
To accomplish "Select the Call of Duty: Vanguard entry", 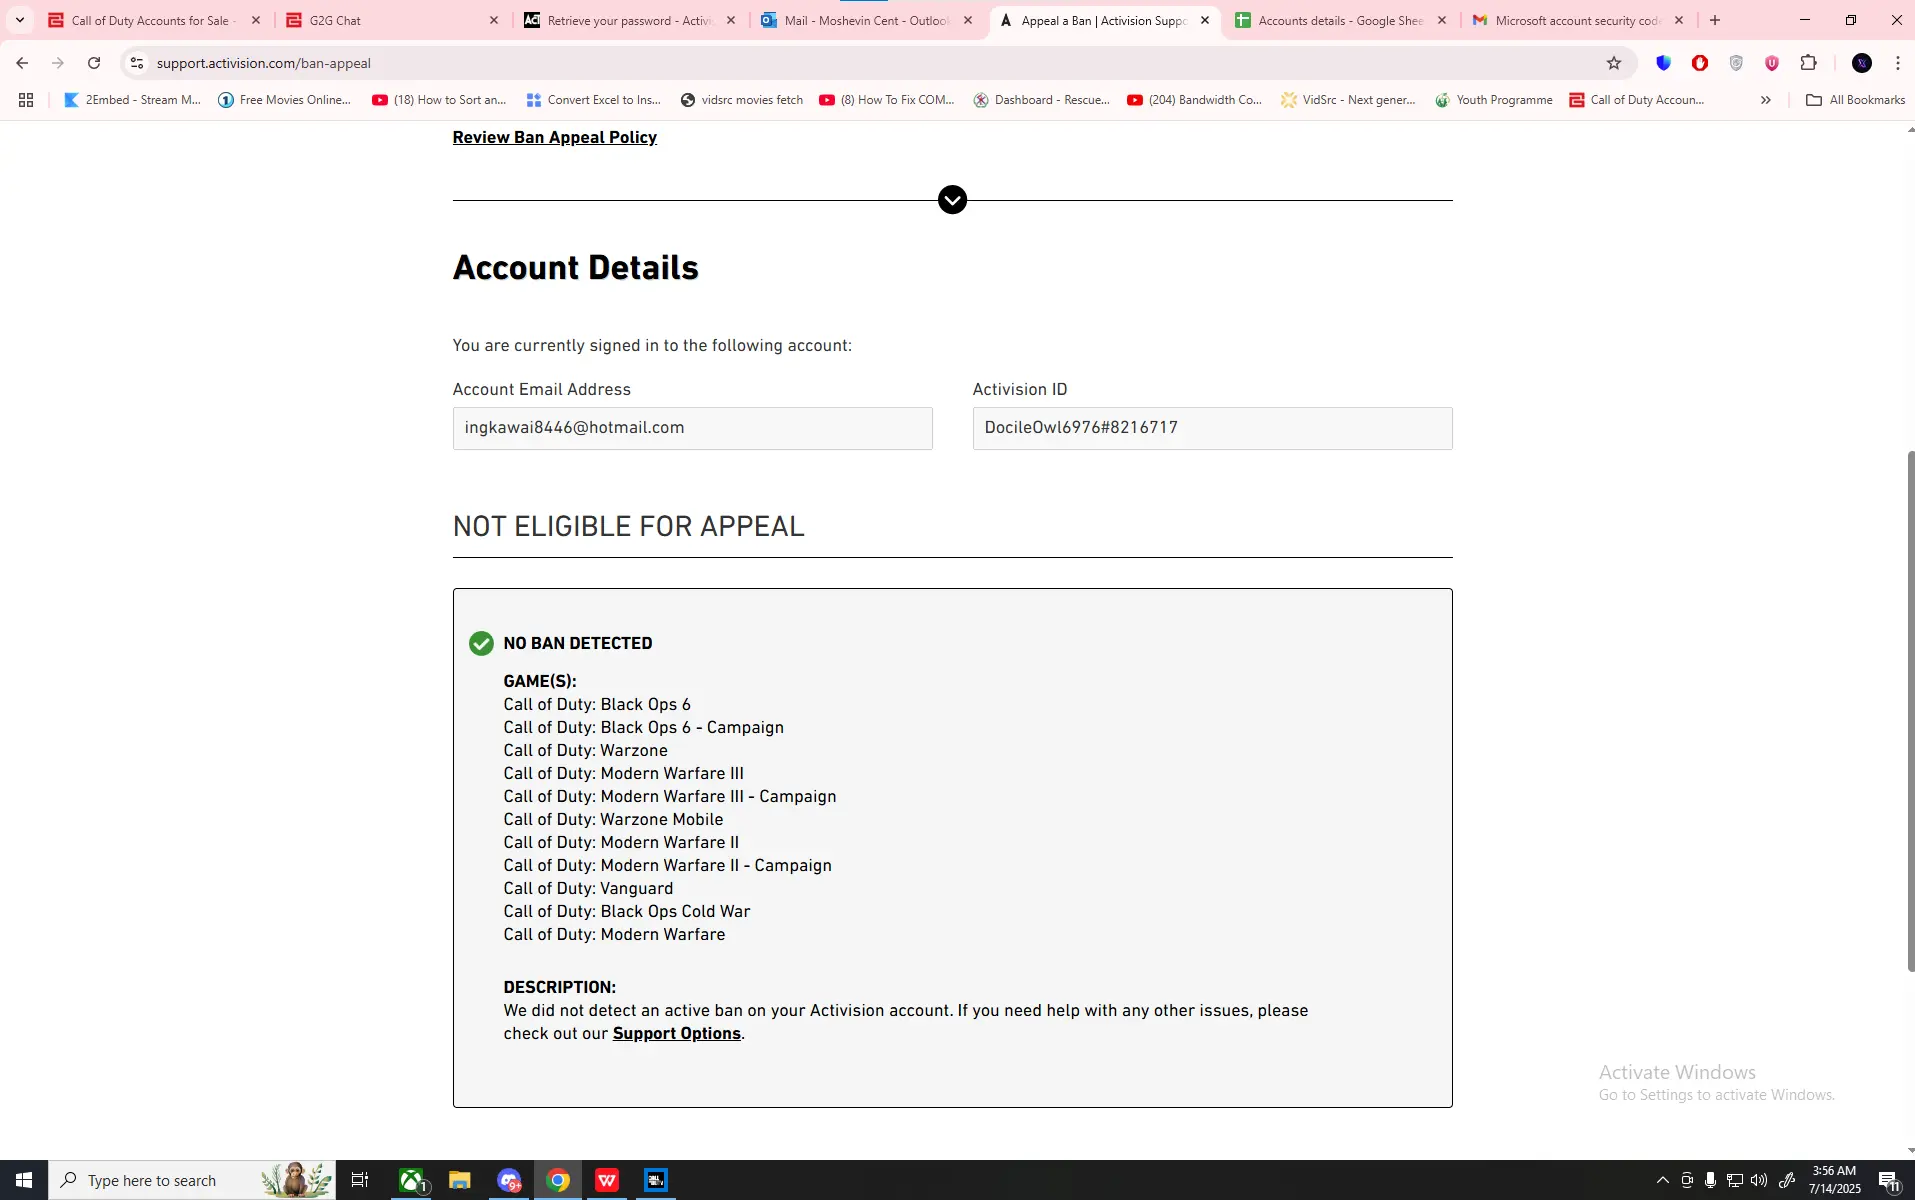I will coord(589,889).
